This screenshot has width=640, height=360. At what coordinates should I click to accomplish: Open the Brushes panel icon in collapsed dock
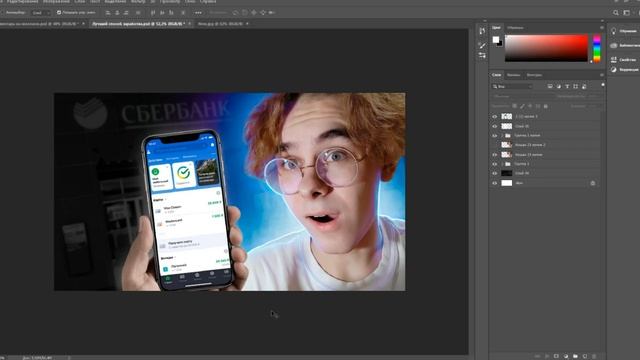482,45
